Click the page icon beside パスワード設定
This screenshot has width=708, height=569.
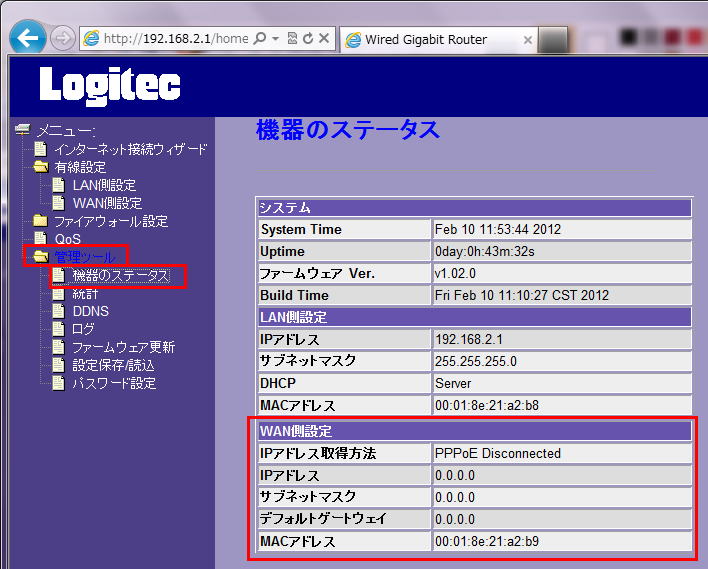pos(58,383)
